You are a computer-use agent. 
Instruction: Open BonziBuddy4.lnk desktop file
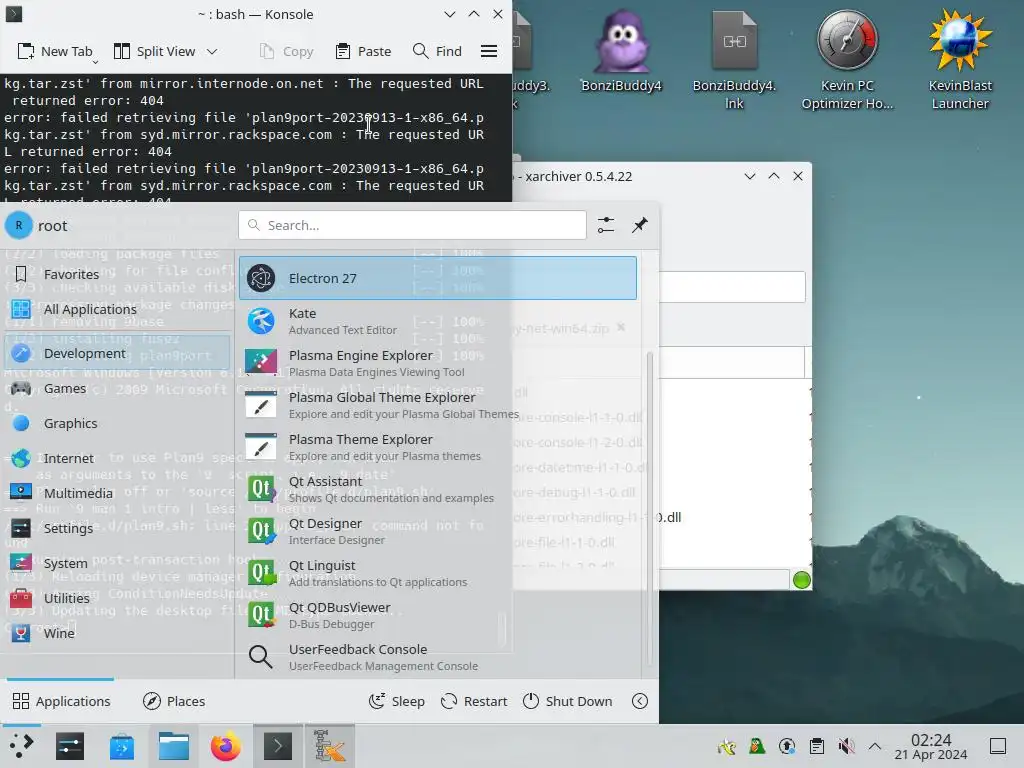[734, 60]
